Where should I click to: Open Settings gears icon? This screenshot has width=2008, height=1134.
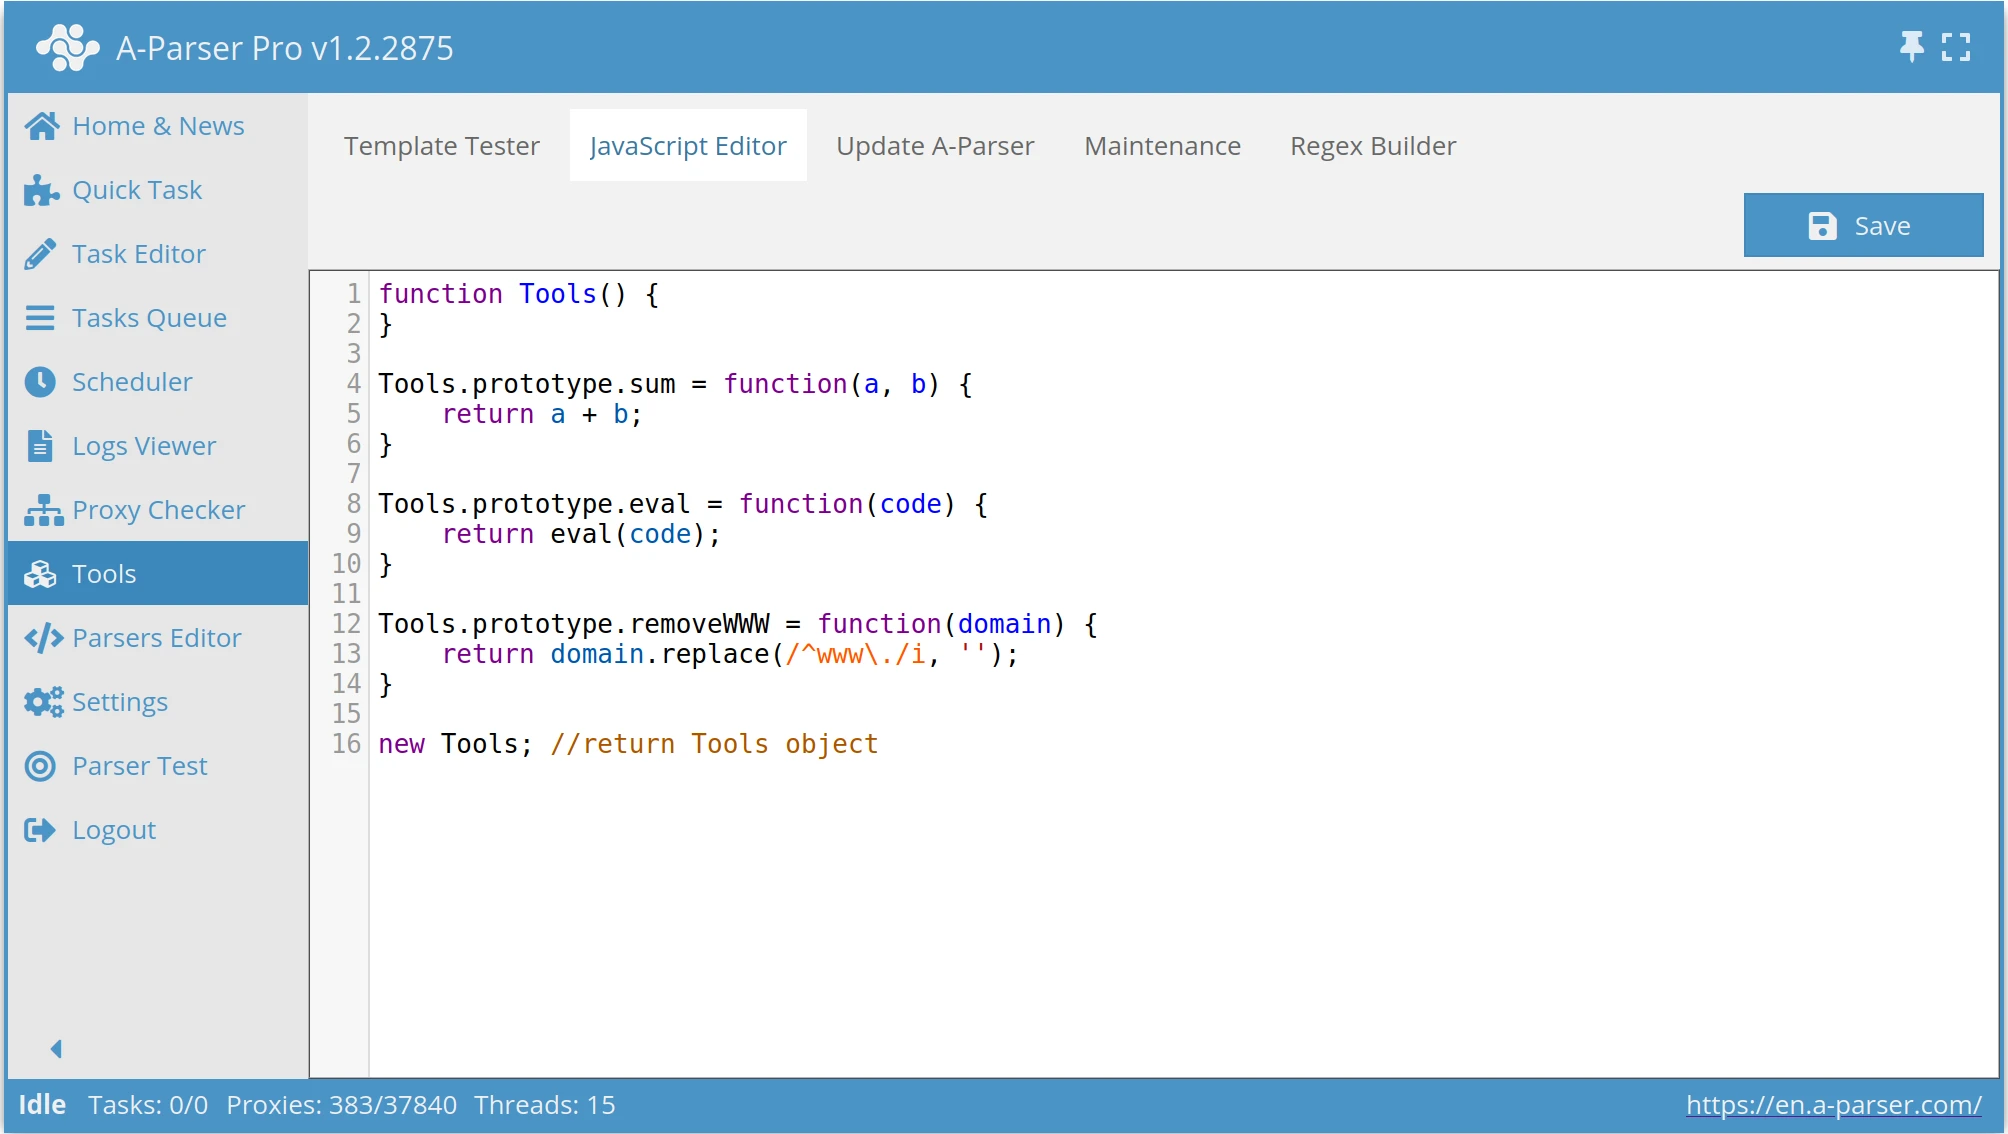click(x=43, y=702)
